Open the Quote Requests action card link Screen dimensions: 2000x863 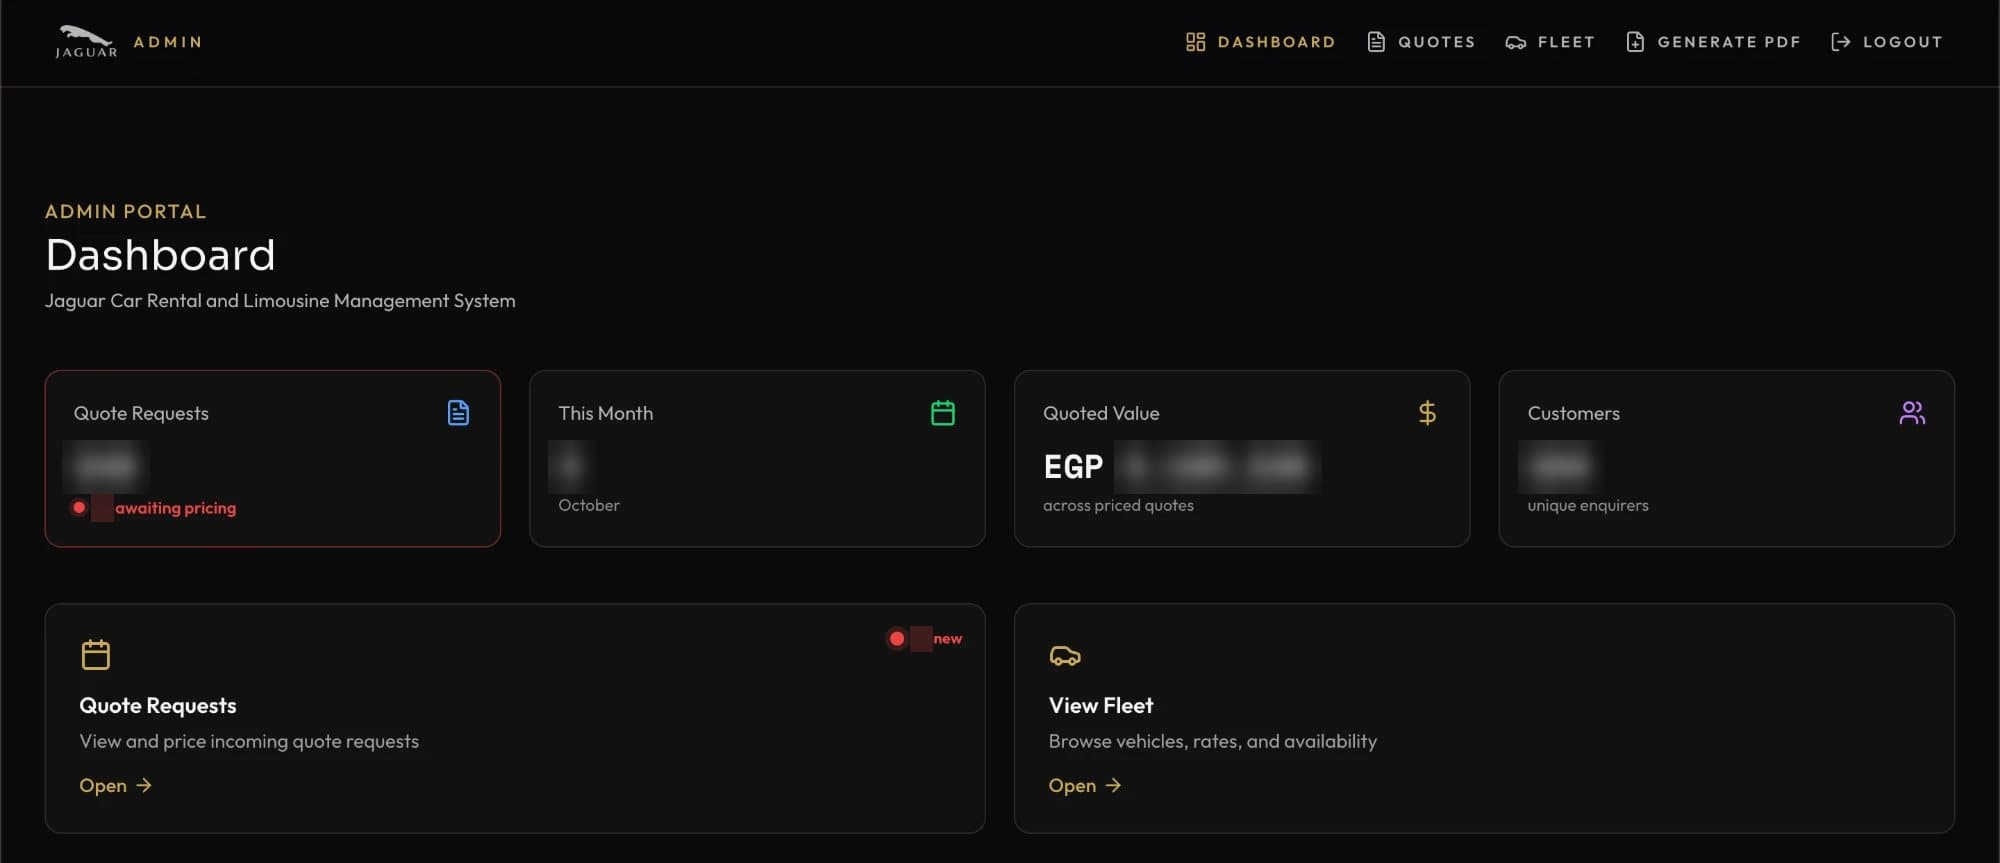click(116, 786)
